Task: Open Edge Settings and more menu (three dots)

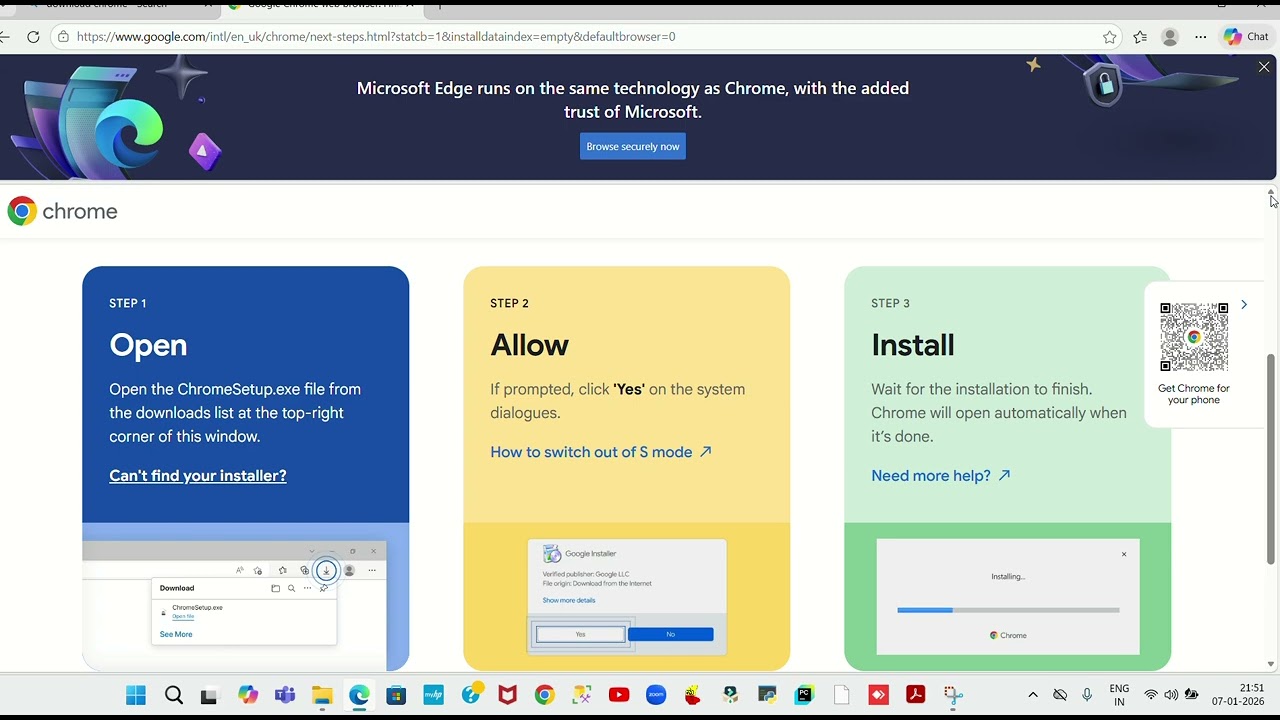Action: (x=1201, y=37)
